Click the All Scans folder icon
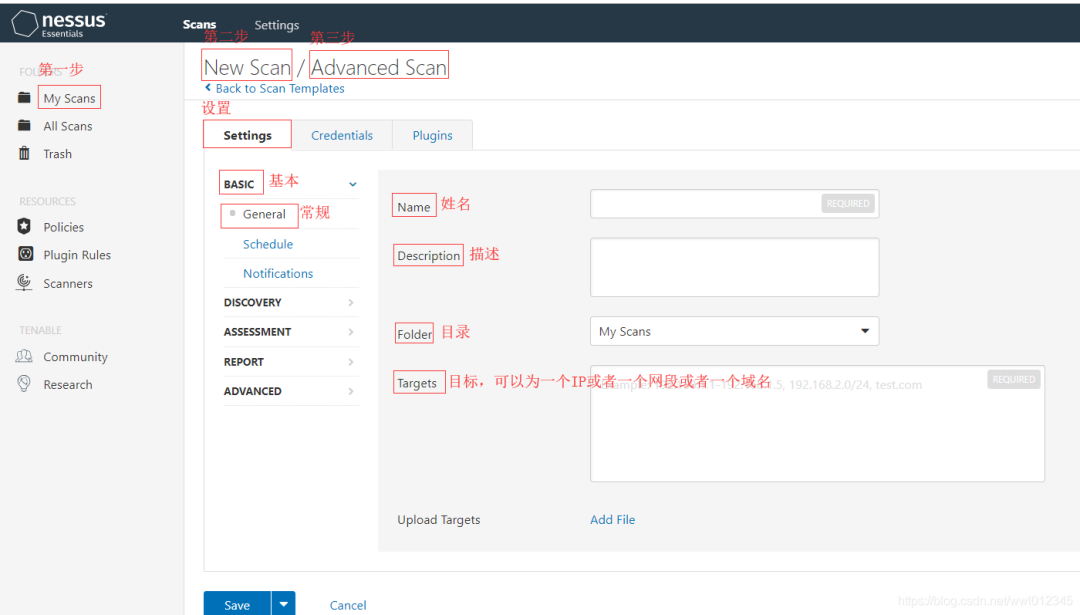The image size is (1080, 615). click(x=24, y=125)
